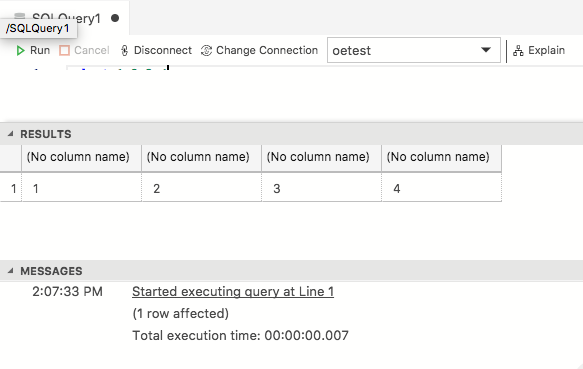Collapse the MESSAGES panel triangle
583x369 pixels.
10,271
